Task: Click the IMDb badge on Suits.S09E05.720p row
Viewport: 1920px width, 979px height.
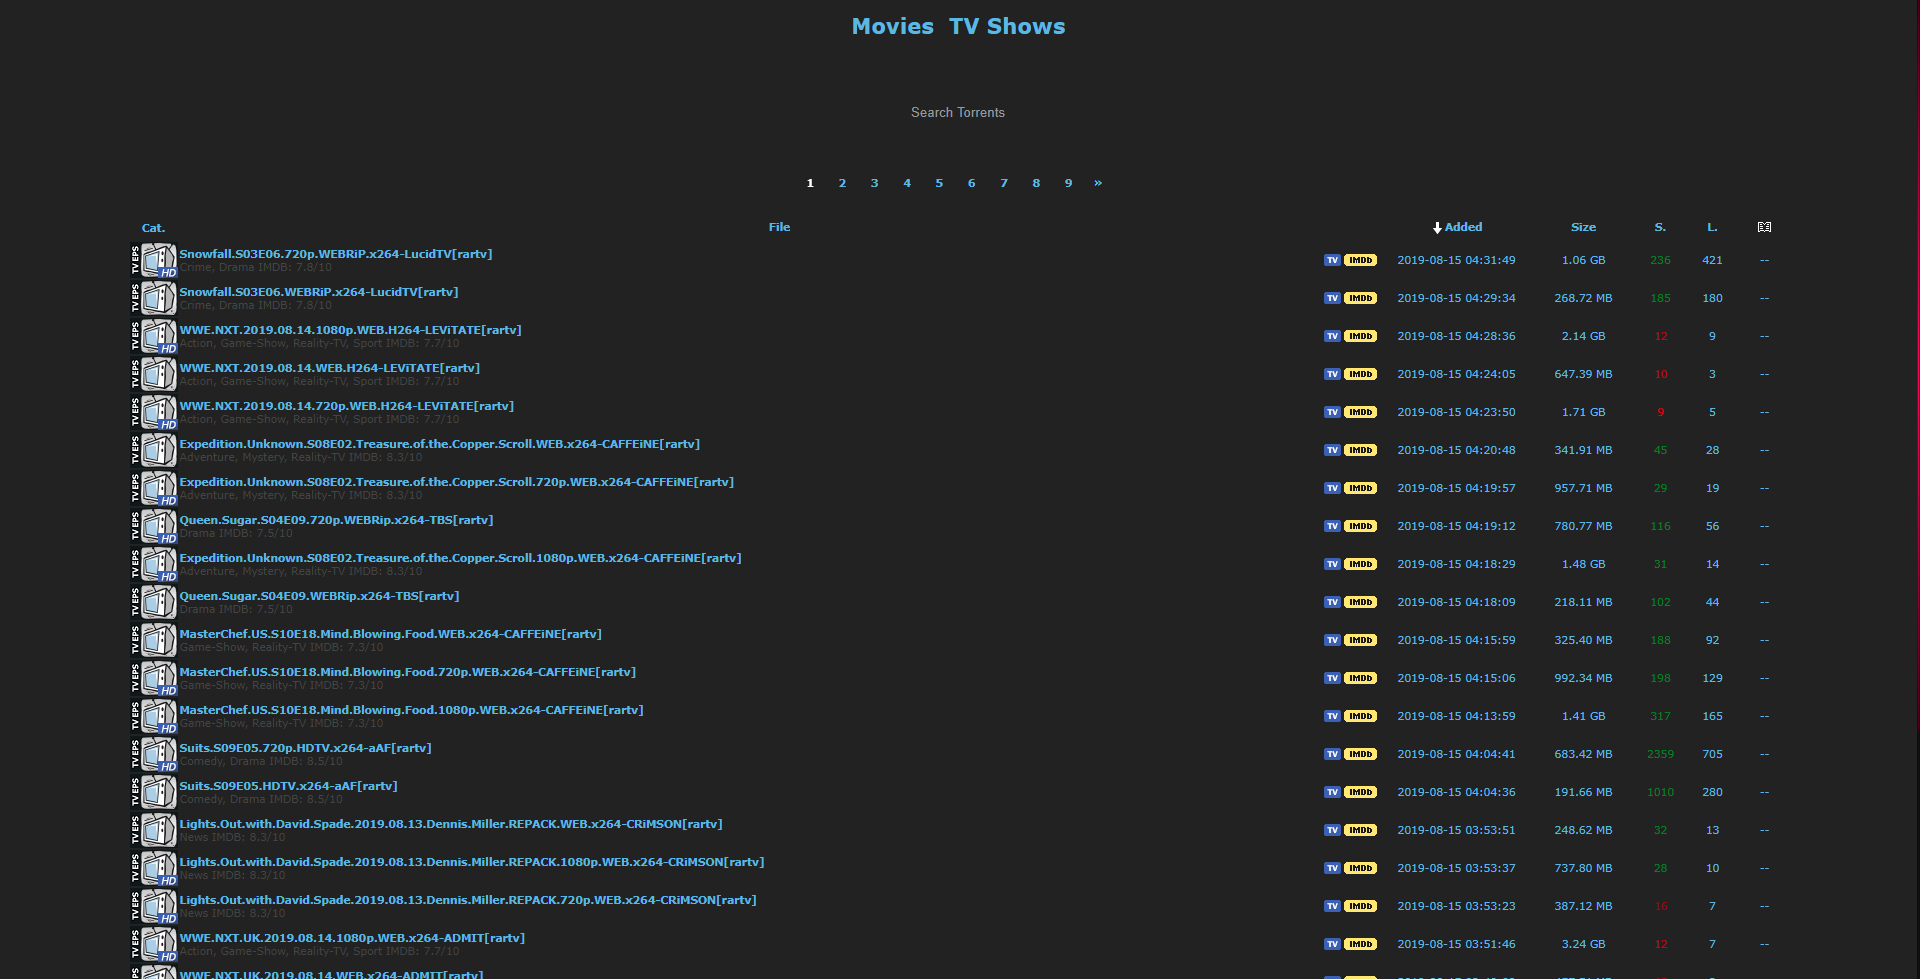Action: coord(1360,754)
